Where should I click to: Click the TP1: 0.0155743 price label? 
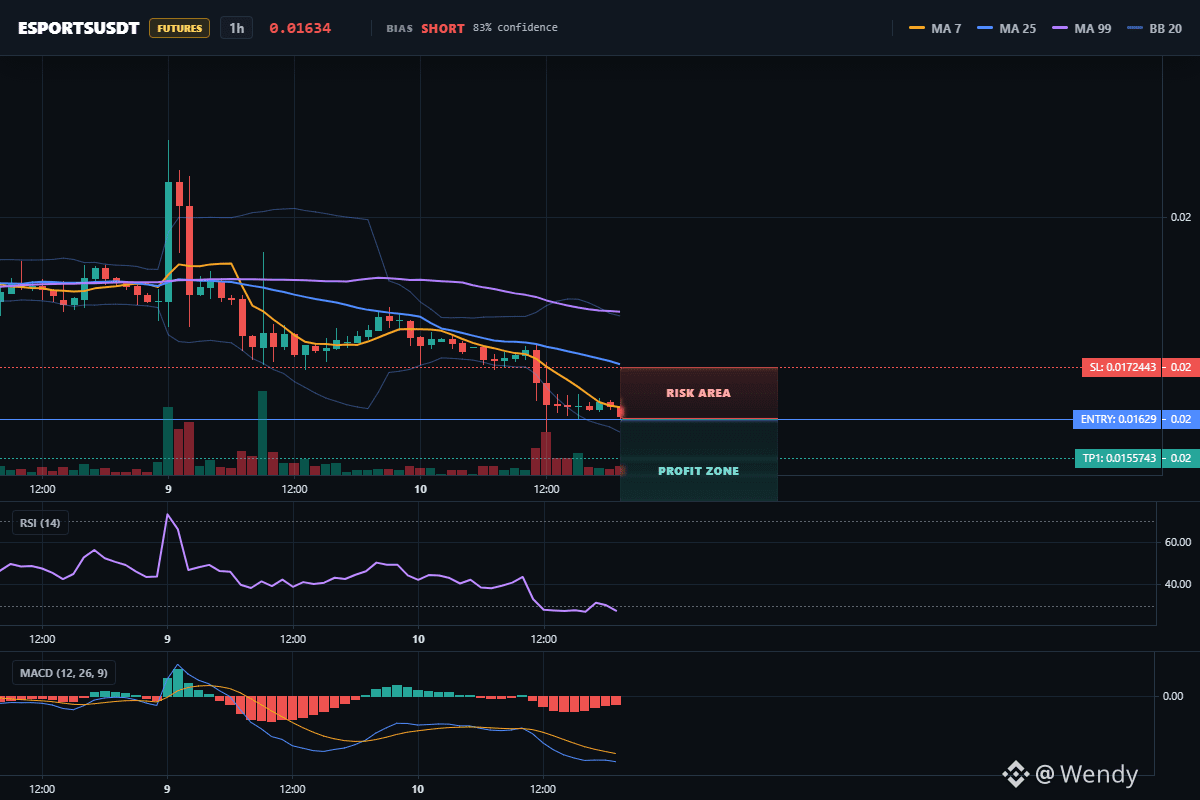pos(1135,458)
